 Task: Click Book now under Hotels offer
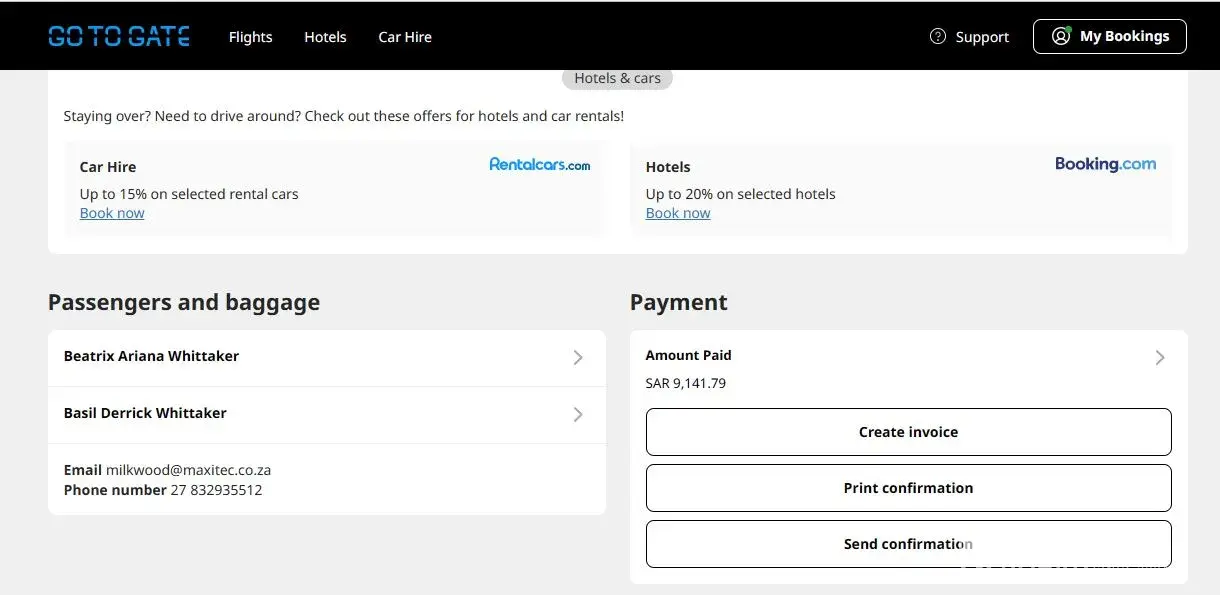pyautogui.click(x=678, y=213)
